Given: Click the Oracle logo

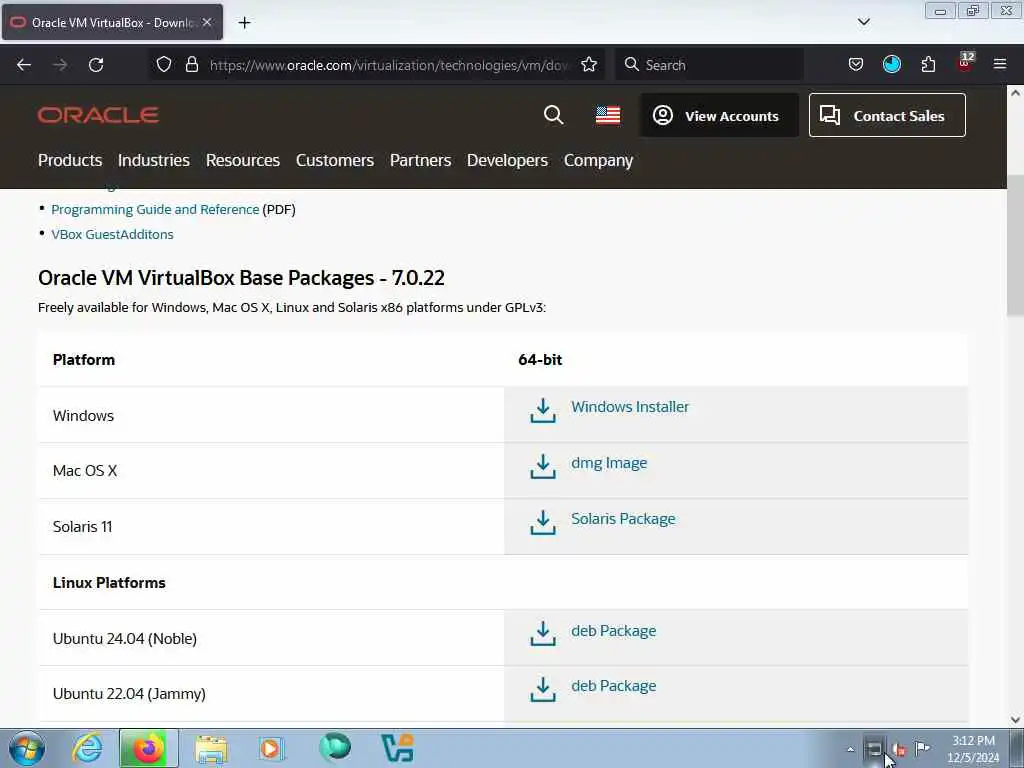Looking at the screenshot, I should (98, 116).
